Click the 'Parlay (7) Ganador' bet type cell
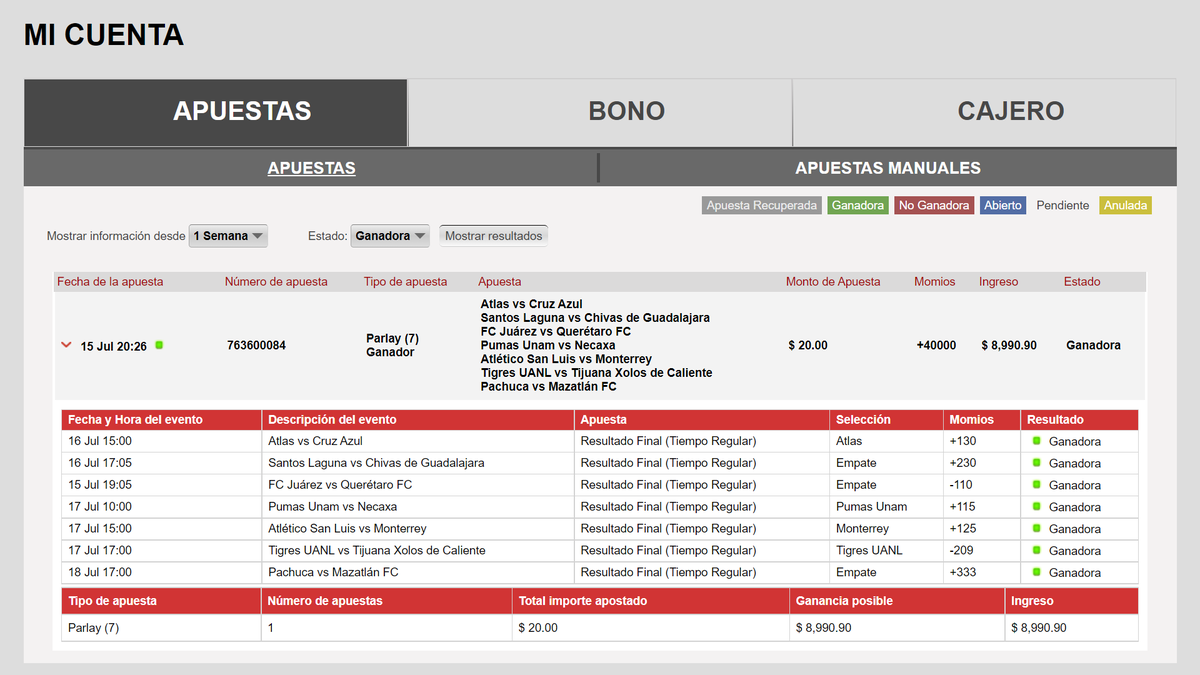This screenshot has height=675, width=1200. tap(392, 345)
